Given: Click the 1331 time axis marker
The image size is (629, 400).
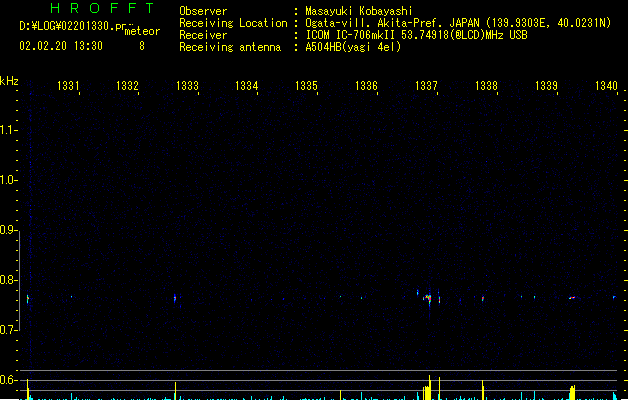Looking at the screenshot, I should click(x=68, y=85).
